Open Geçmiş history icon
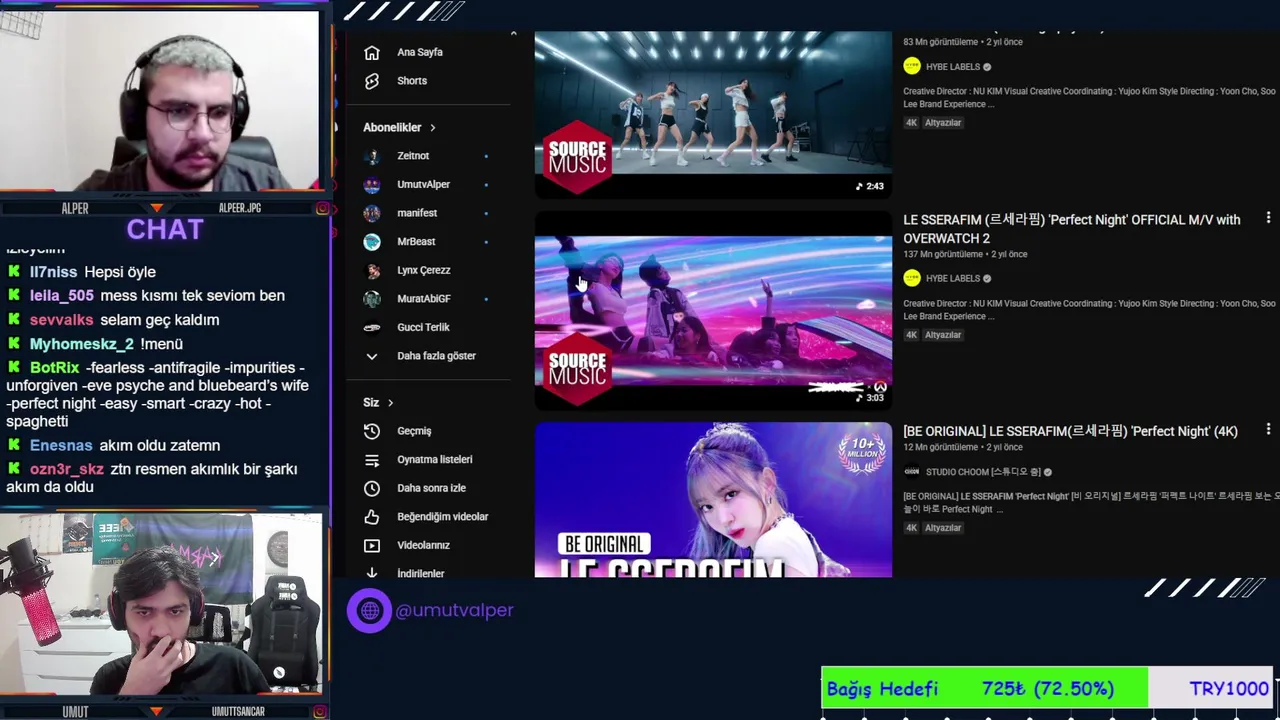The image size is (1280, 720). pos(372,431)
